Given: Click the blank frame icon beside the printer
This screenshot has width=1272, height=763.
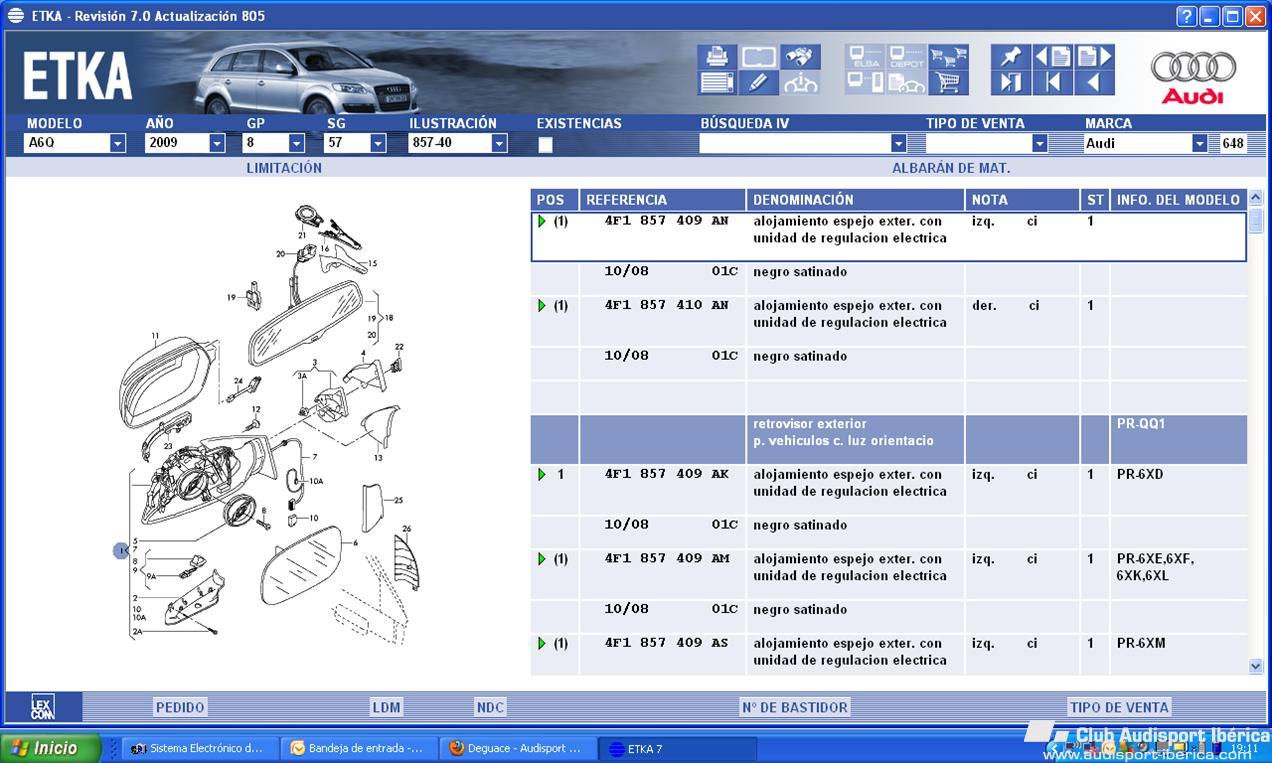Looking at the screenshot, I should [x=759, y=57].
